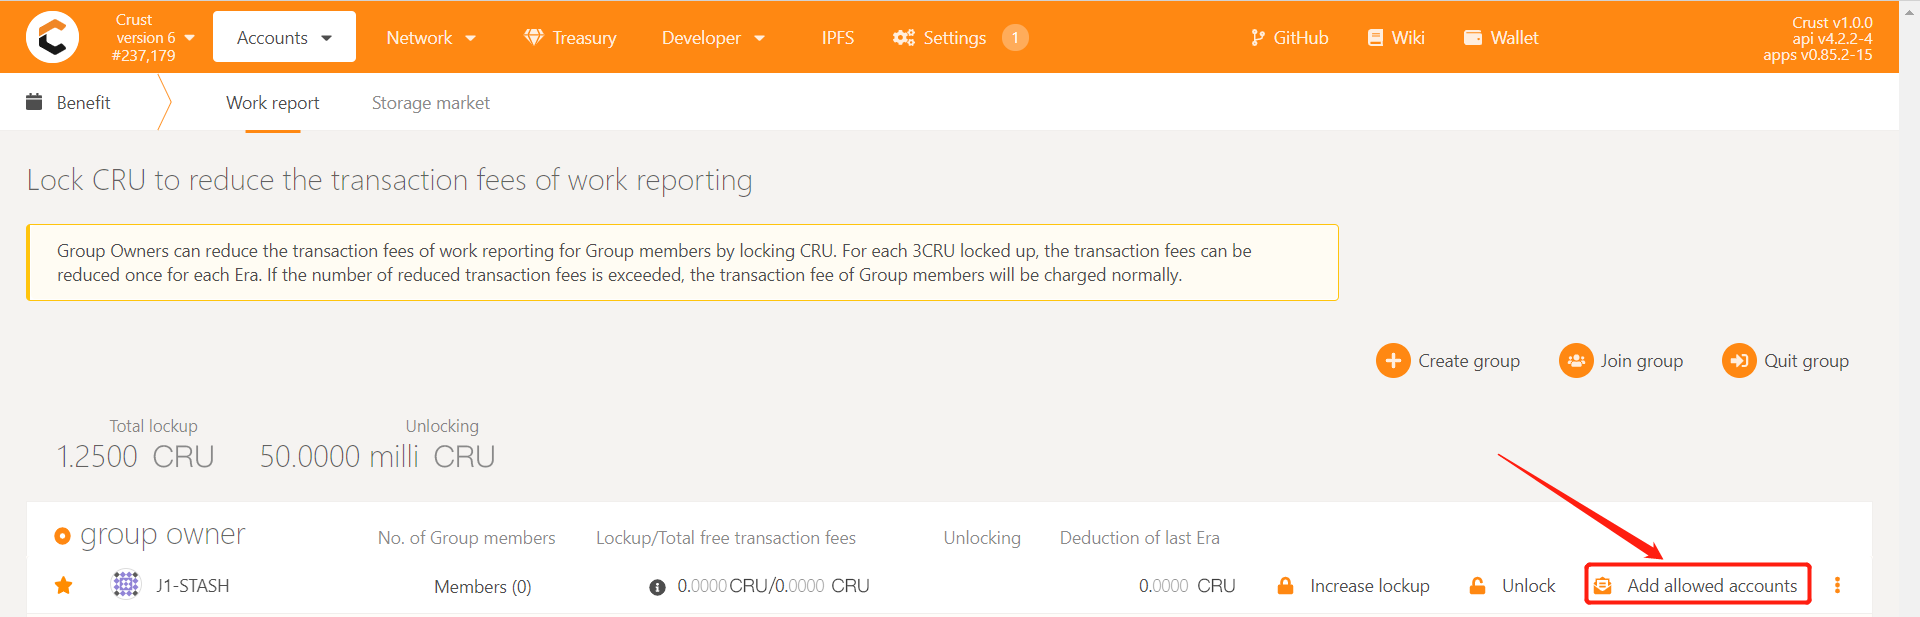1920x617 pixels.
Task: Click the Total lockup 1.2500 CRU value
Action: click(135, 456)
